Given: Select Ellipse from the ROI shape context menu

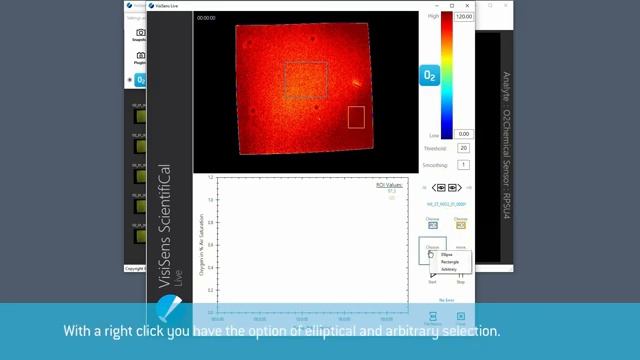Looking at the screenshot, I should pos(447,255).
